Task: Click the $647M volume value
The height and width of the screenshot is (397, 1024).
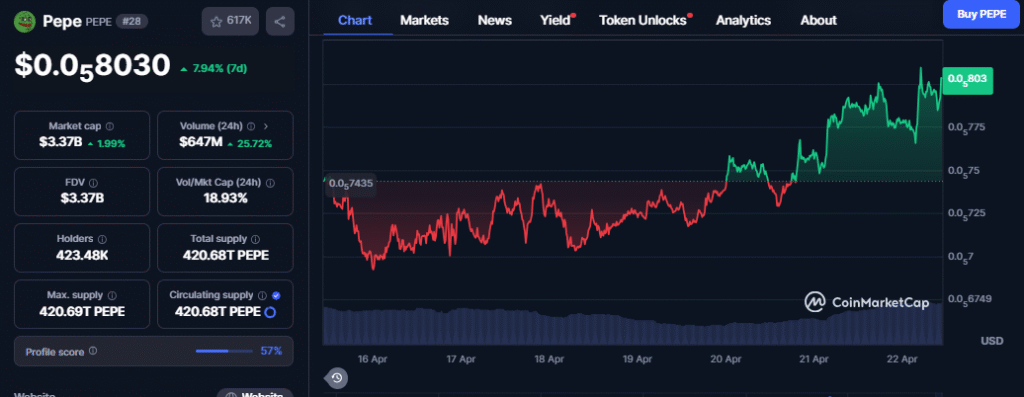Action: pos(200,143)
